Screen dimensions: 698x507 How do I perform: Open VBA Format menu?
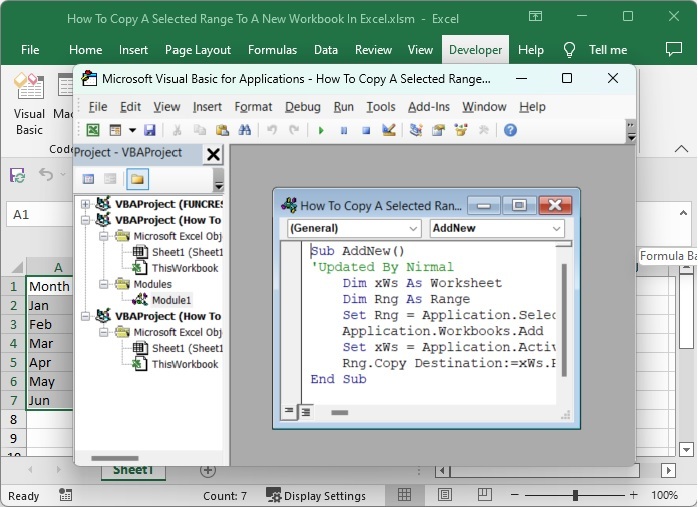point(253,107)
